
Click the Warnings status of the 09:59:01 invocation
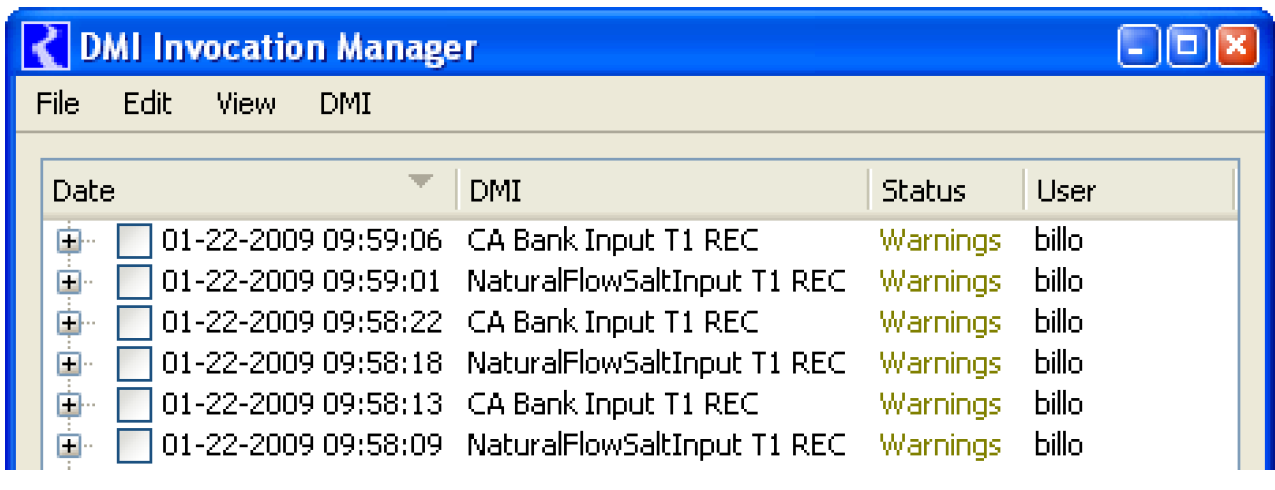939,282
